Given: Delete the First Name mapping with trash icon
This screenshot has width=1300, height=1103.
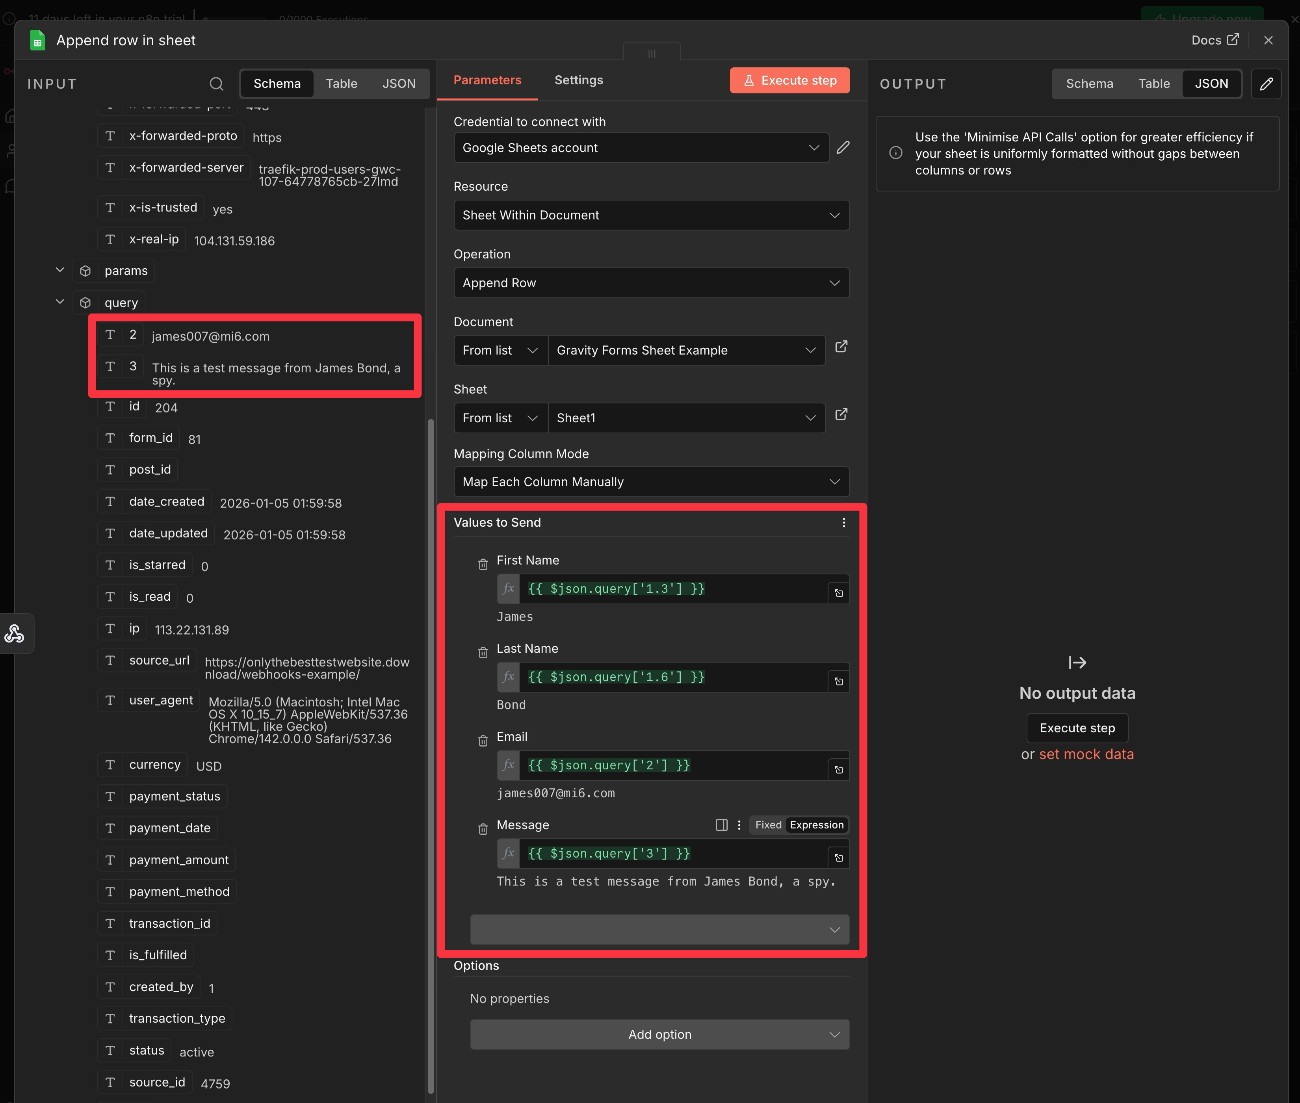Looking at the screenshot, I should pyautogui.click(x=482, y=564).
